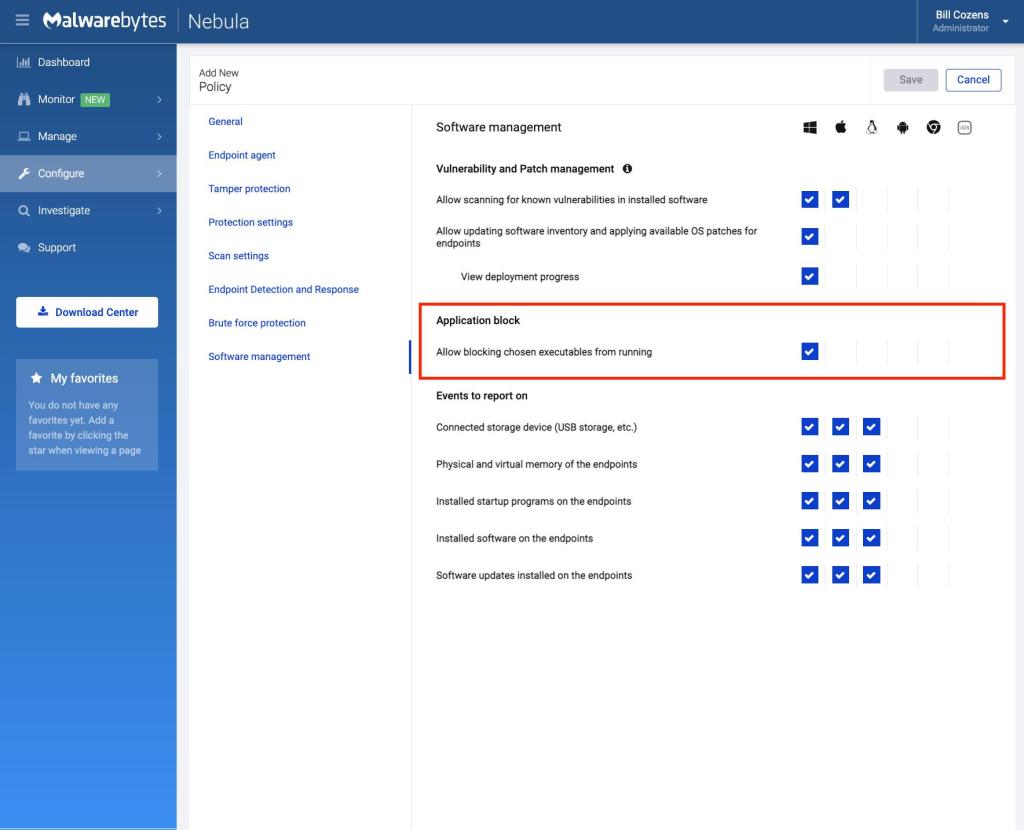Switch to Tamper protection policy tab
1024x830 pixels.
(249, 189)
